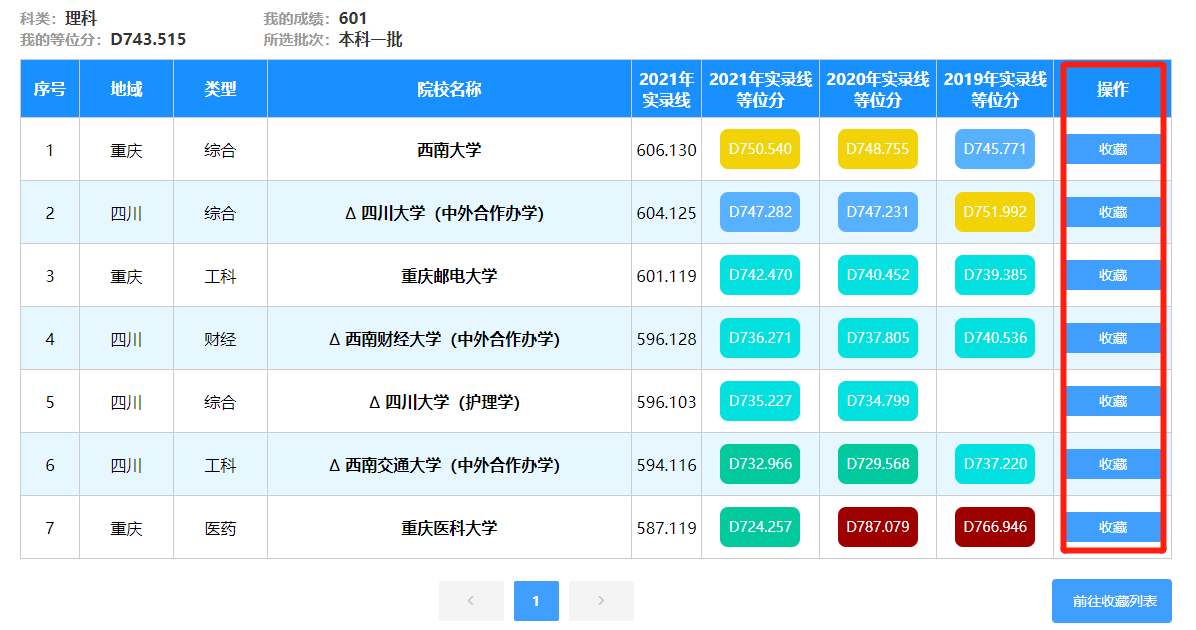Select school name 西南大学
Screen dimensions: 1196x630
pos(449,149)
